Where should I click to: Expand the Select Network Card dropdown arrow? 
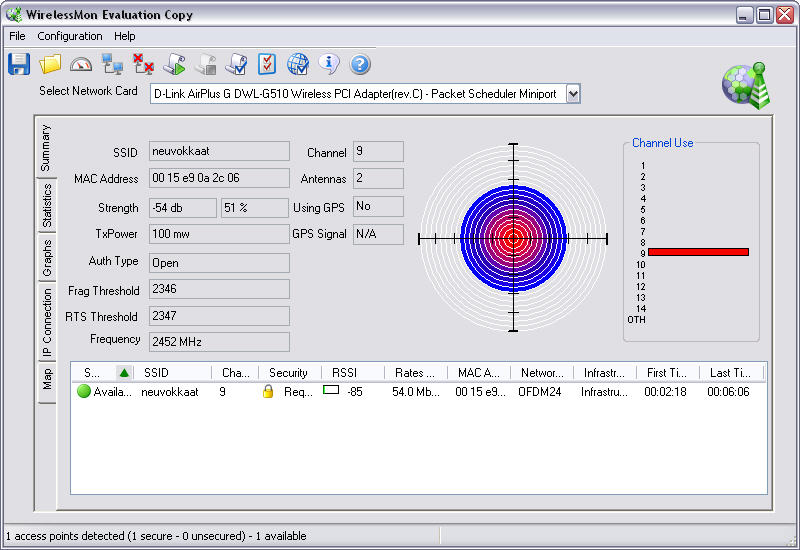click(573, 94)
